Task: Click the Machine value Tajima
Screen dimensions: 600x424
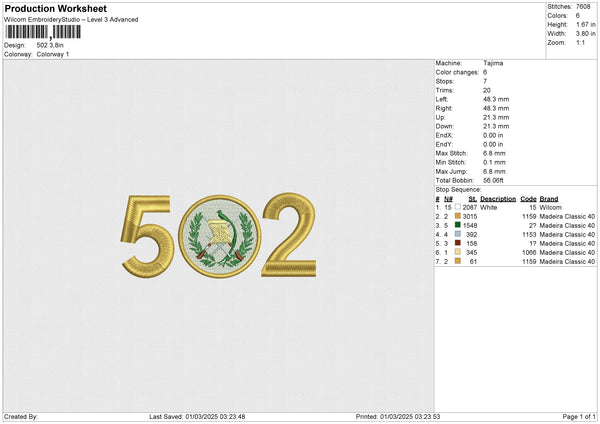Action: click(x=494, y=63)
